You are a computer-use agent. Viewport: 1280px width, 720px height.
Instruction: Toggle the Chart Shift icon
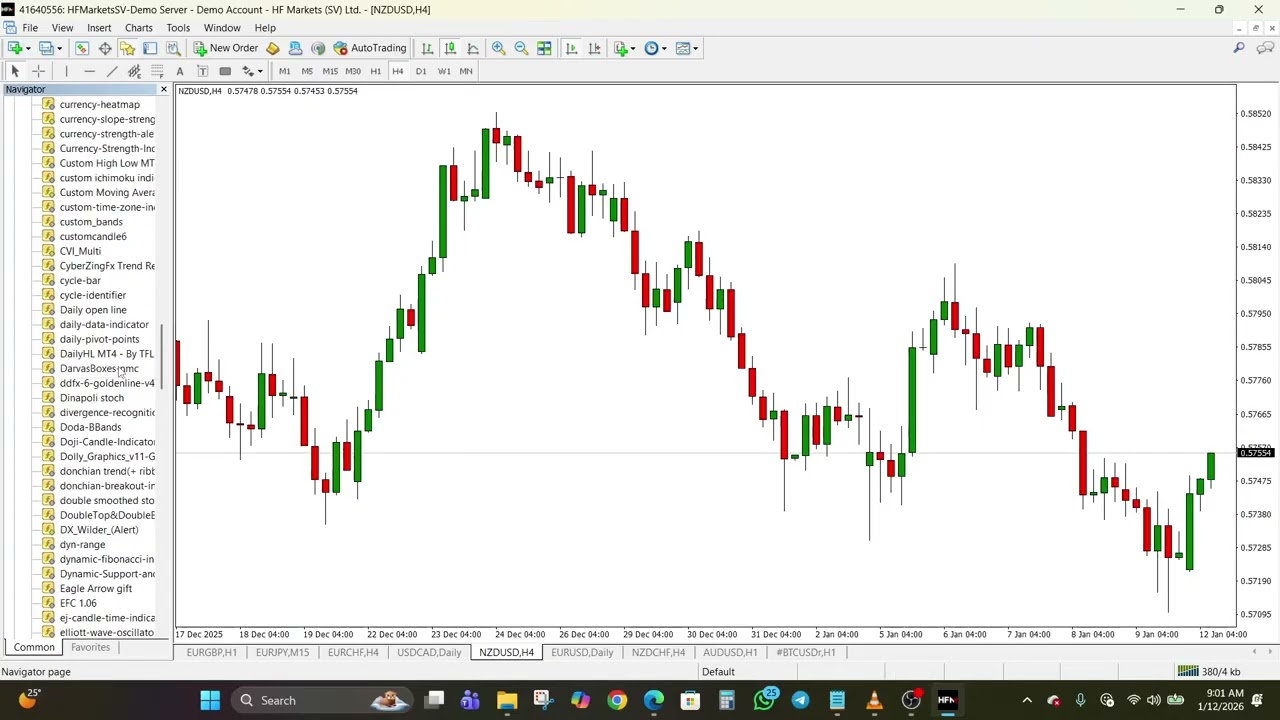point(594,48)
